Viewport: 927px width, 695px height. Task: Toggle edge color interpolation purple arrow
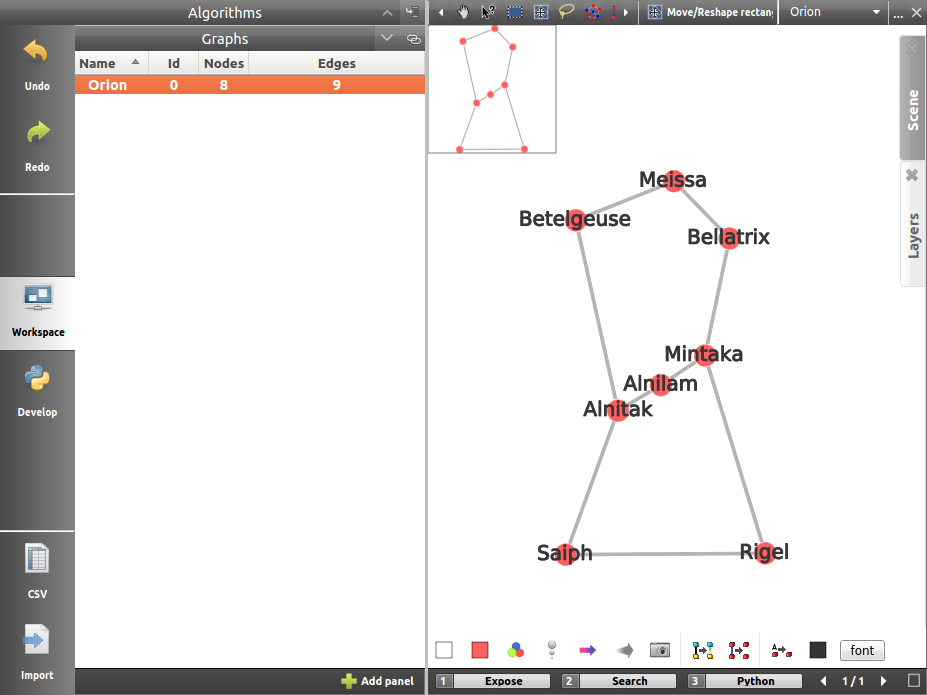pyautogui.click(x=587, y=650)
